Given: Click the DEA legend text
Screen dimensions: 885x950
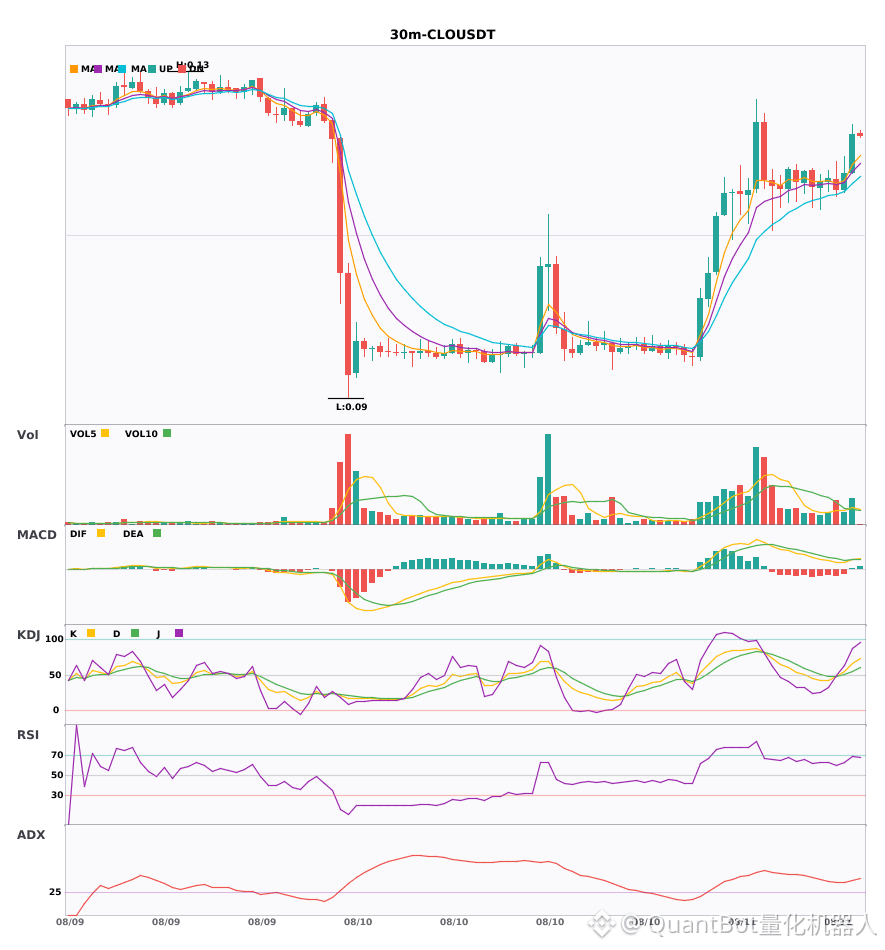Looking at the screenshot, I should (133, 534).
